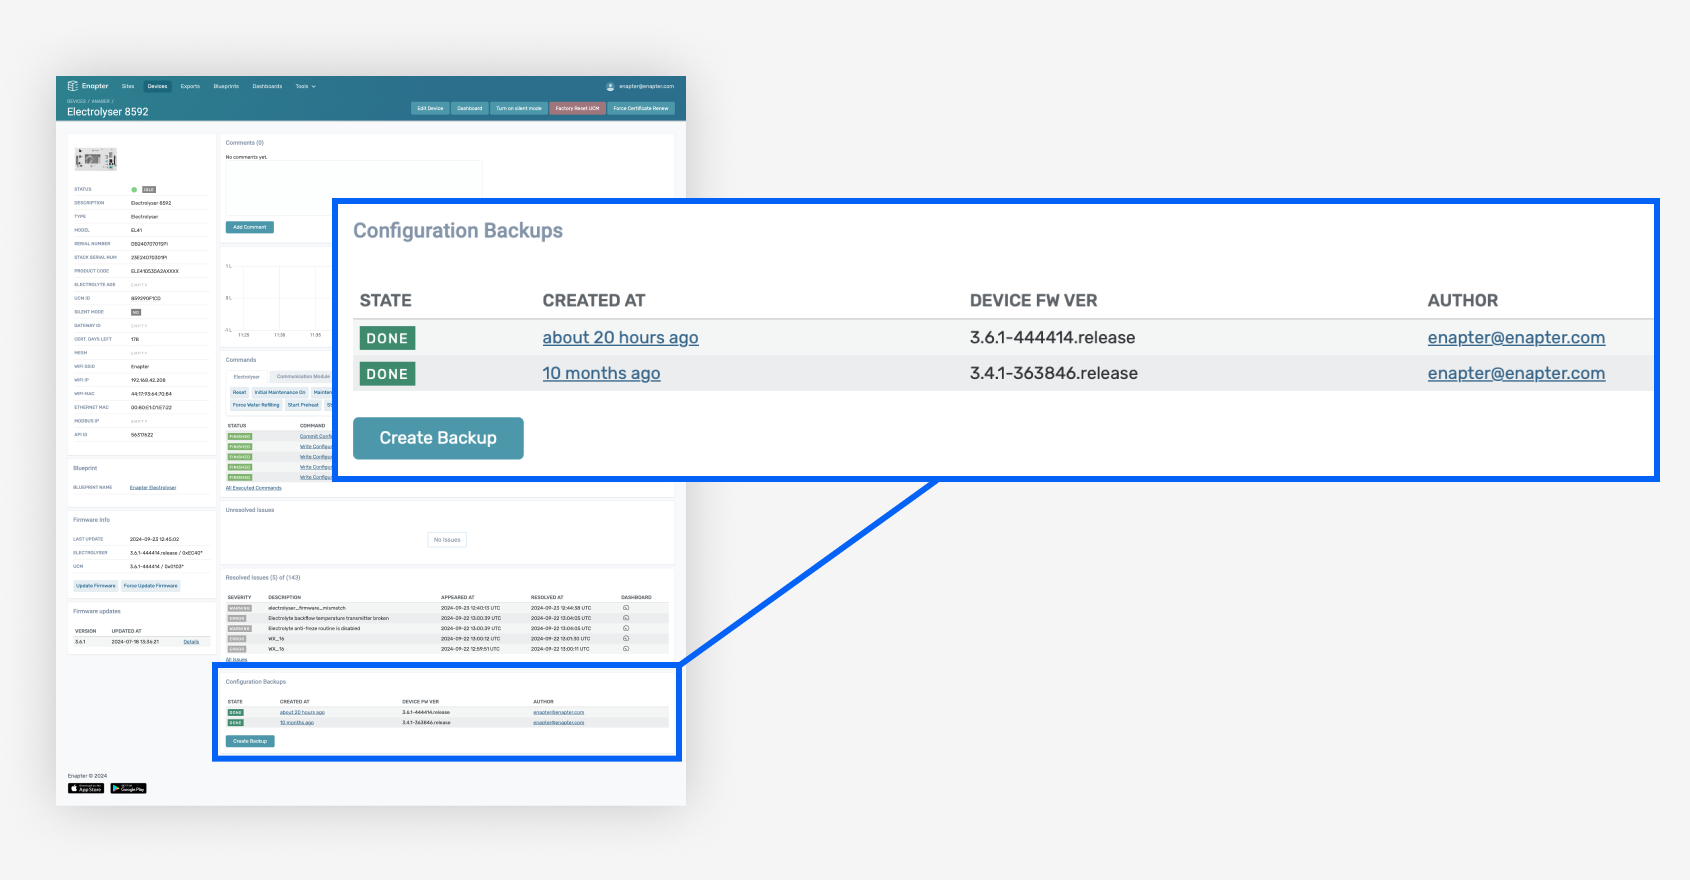Click the App Store download badge

86,788
